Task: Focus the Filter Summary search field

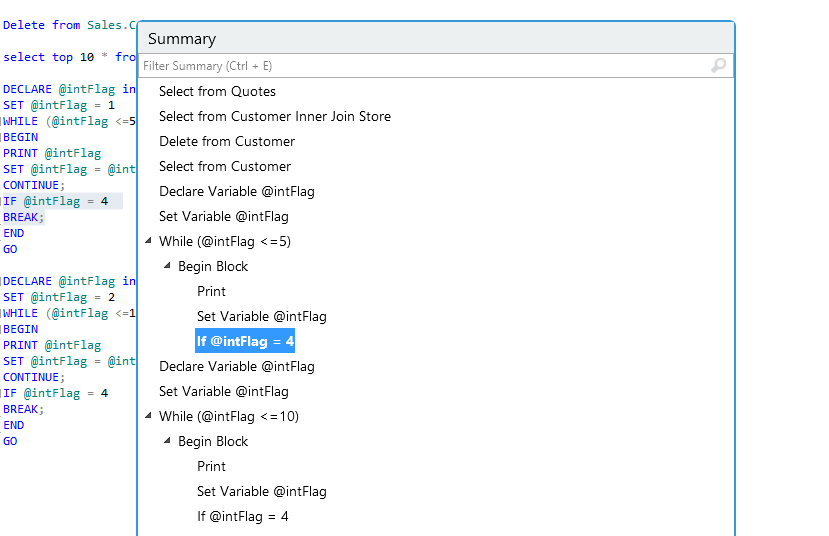Action: point(420,66)
